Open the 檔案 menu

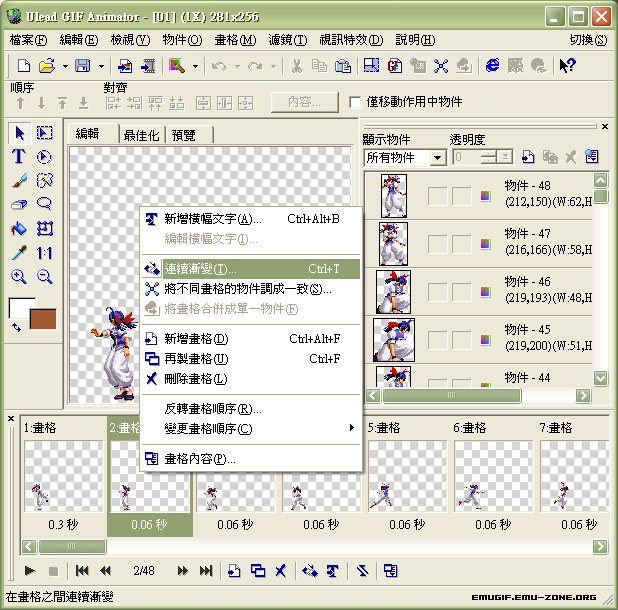click(x=28, y=40)
